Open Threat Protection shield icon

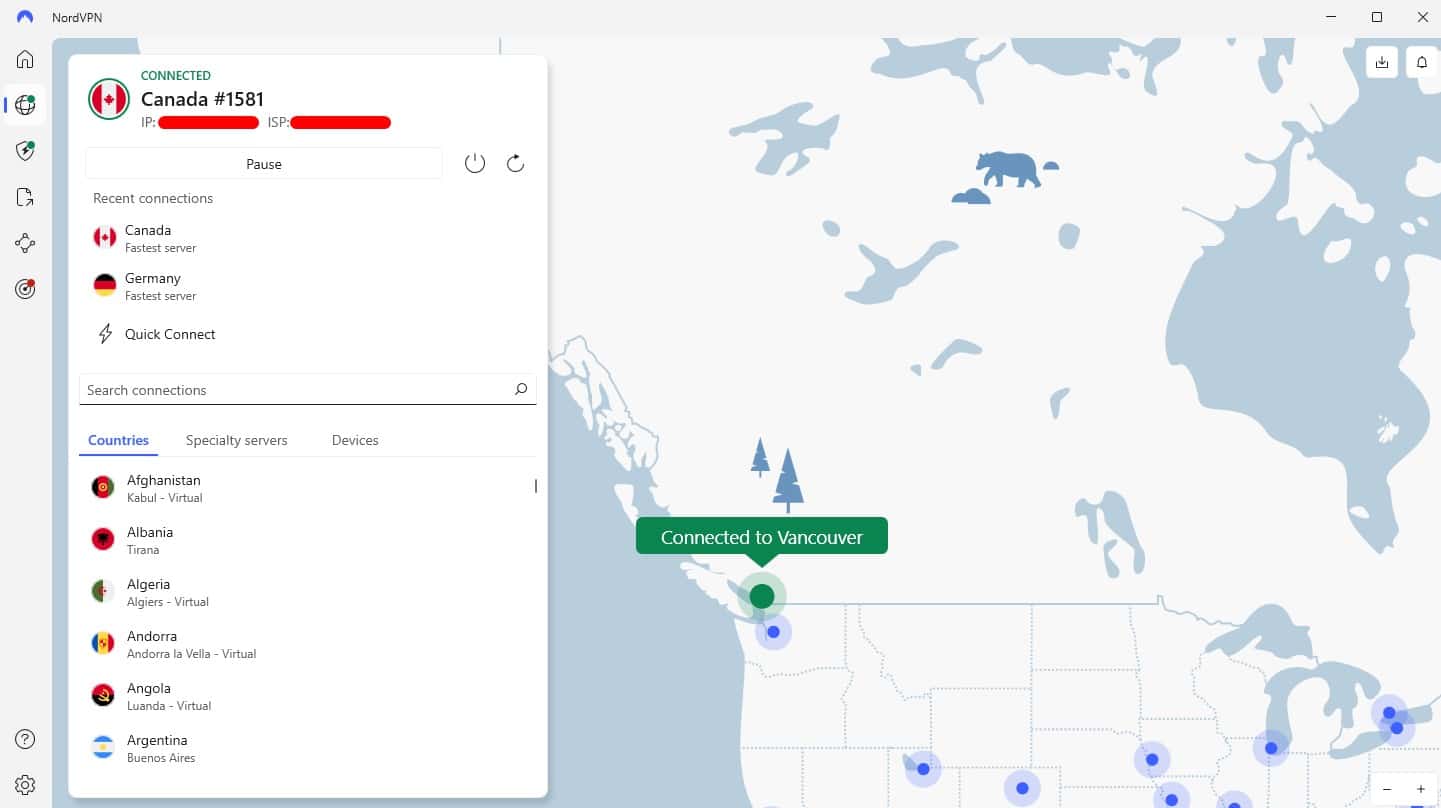[x=25, y=151]
